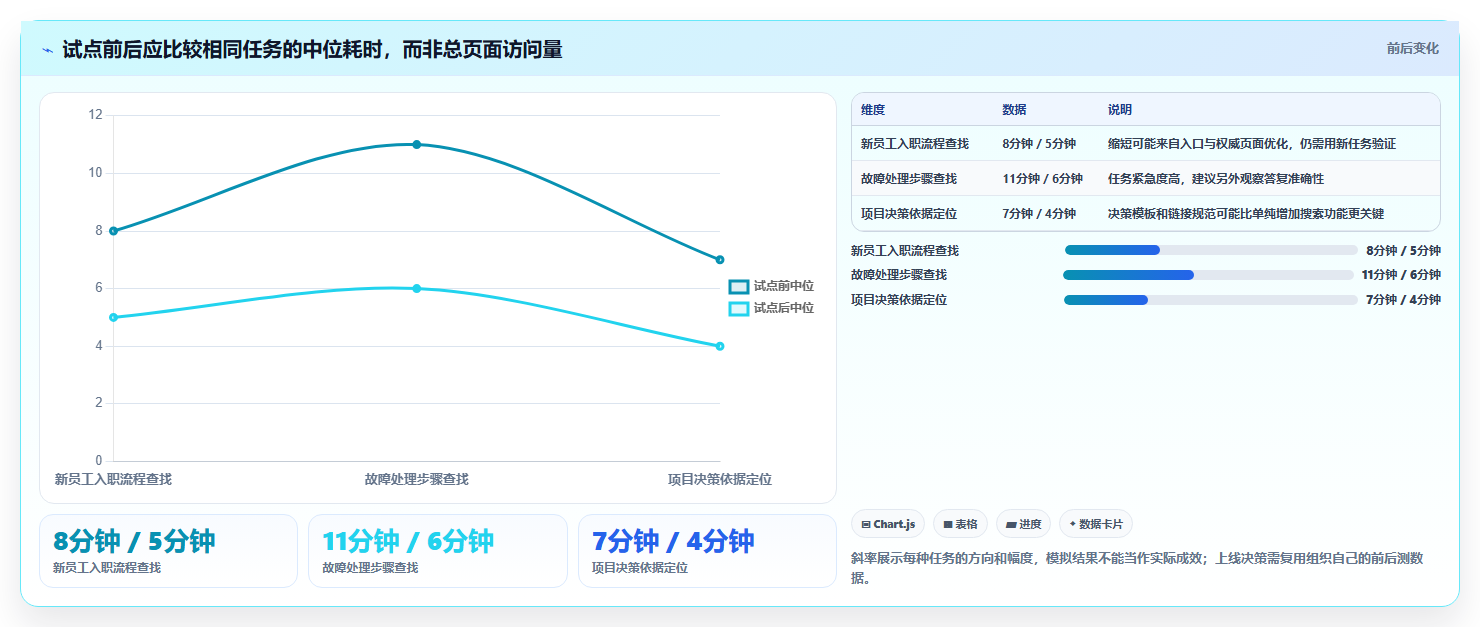Click the 说明 column header
This screenshot has width=1480, height=627.
1120,110
